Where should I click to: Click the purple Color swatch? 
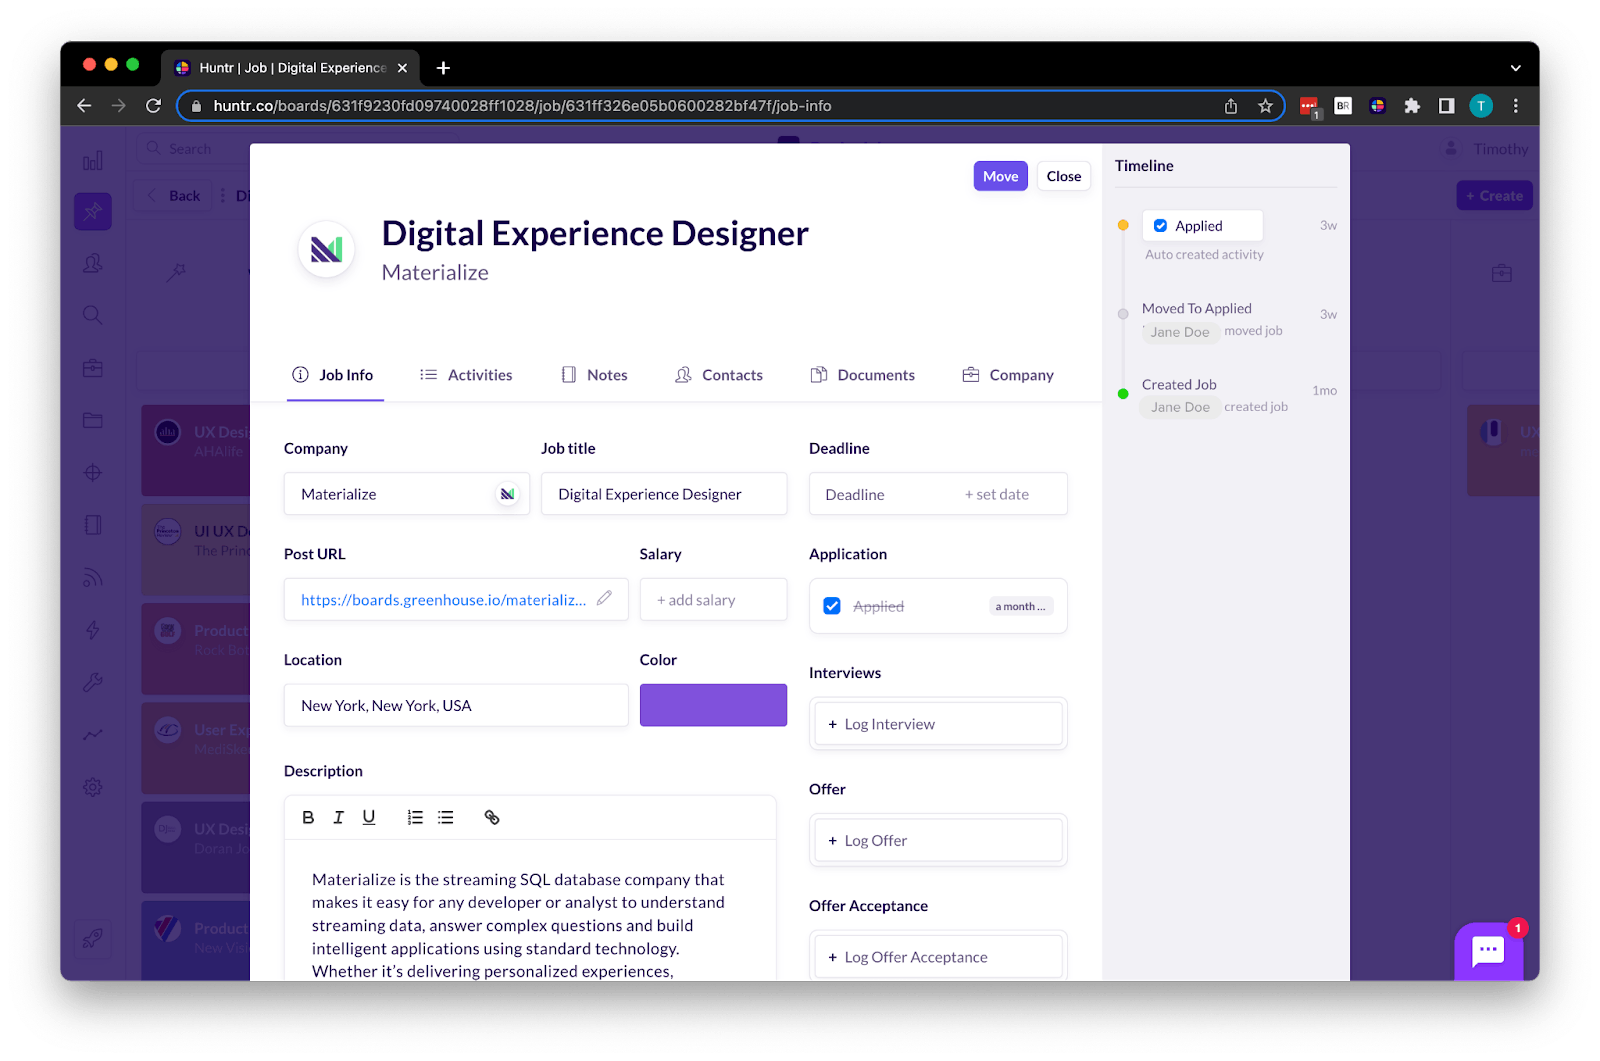[713, 705]
